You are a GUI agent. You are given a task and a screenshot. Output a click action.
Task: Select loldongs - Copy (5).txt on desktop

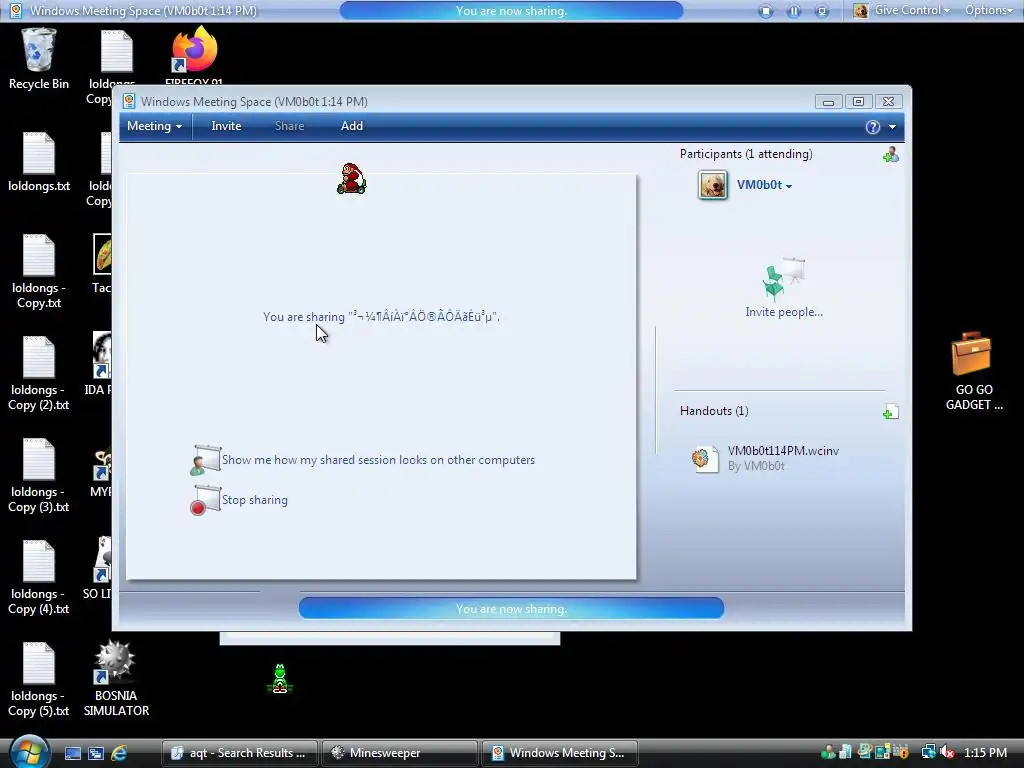pos(39,679)
